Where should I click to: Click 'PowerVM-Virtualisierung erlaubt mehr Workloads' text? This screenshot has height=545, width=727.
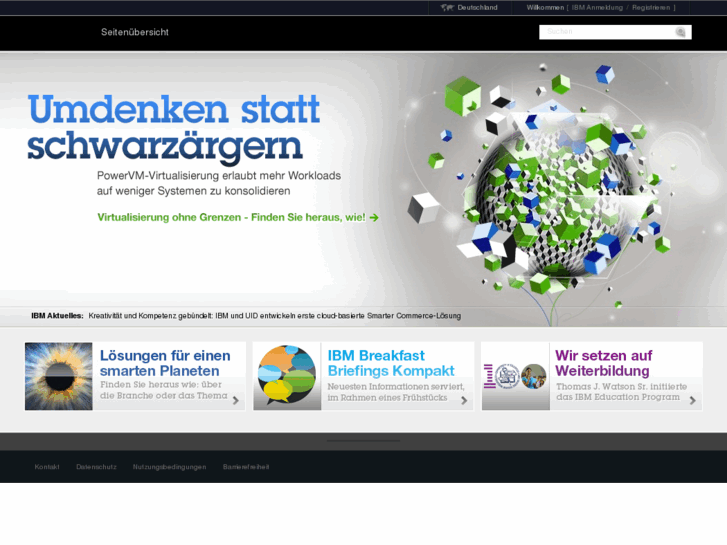click(x=219, y=176)
